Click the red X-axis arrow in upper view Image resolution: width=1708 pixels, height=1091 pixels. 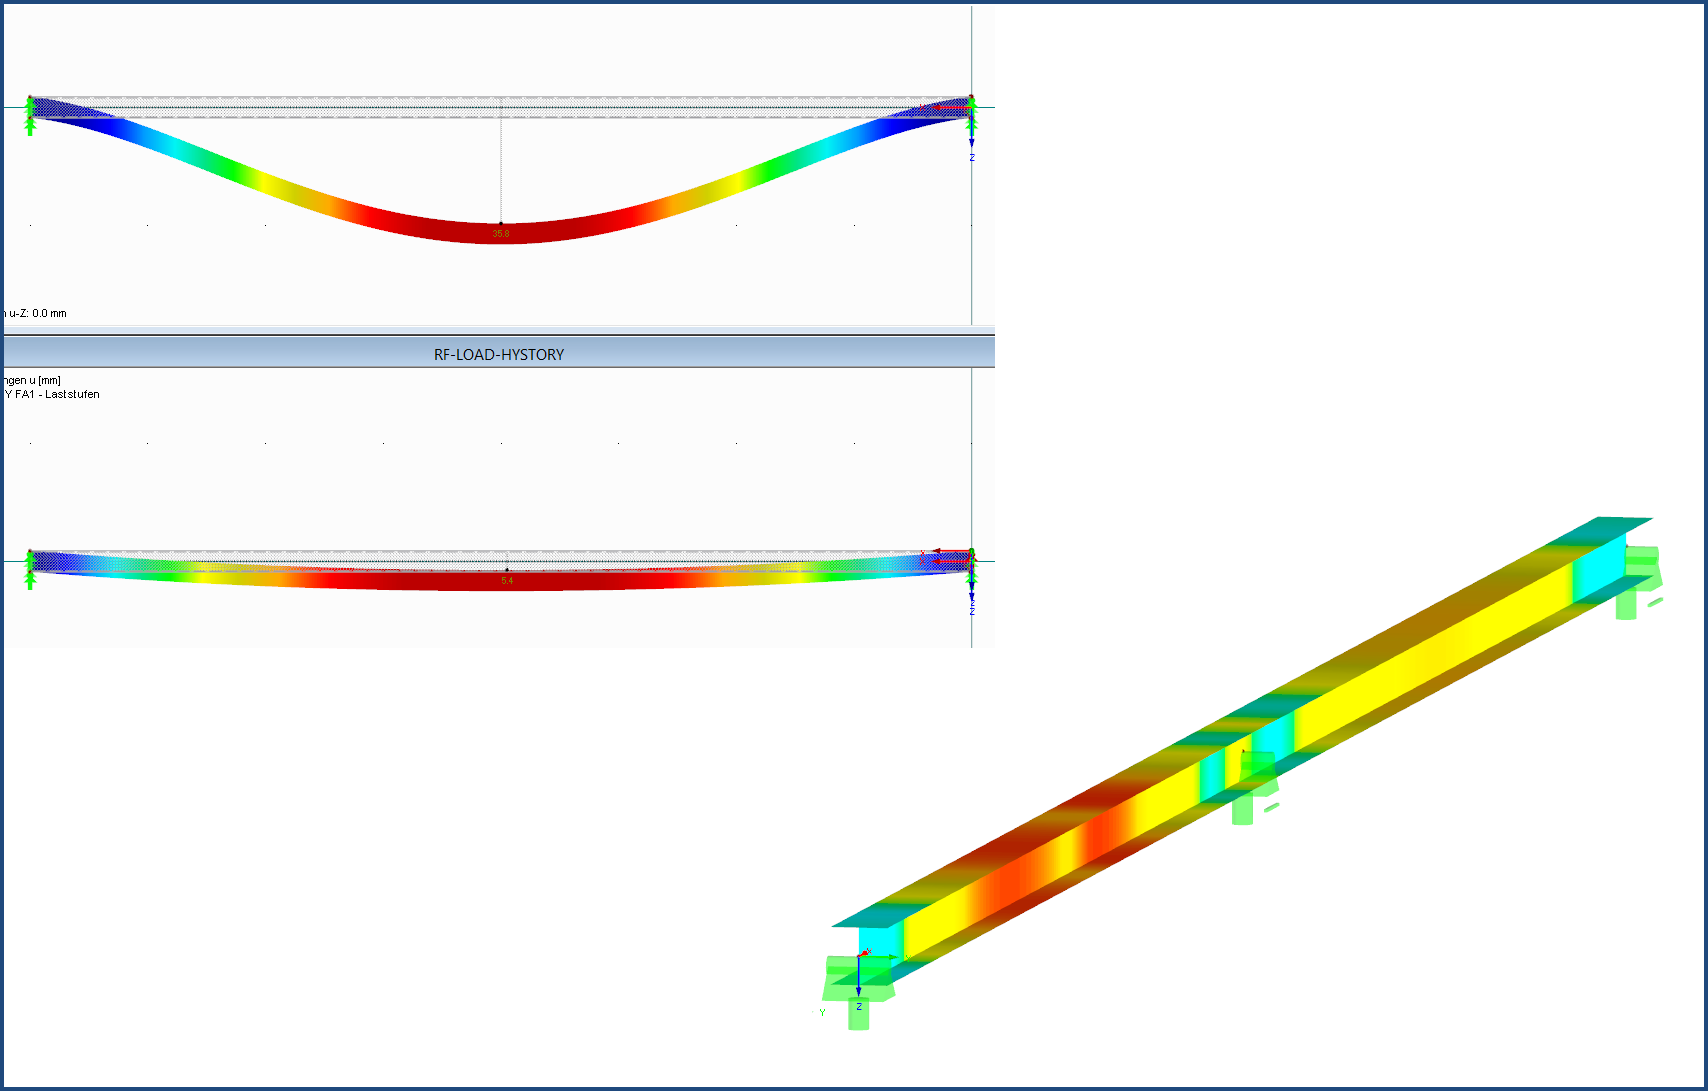click(950, 108)
